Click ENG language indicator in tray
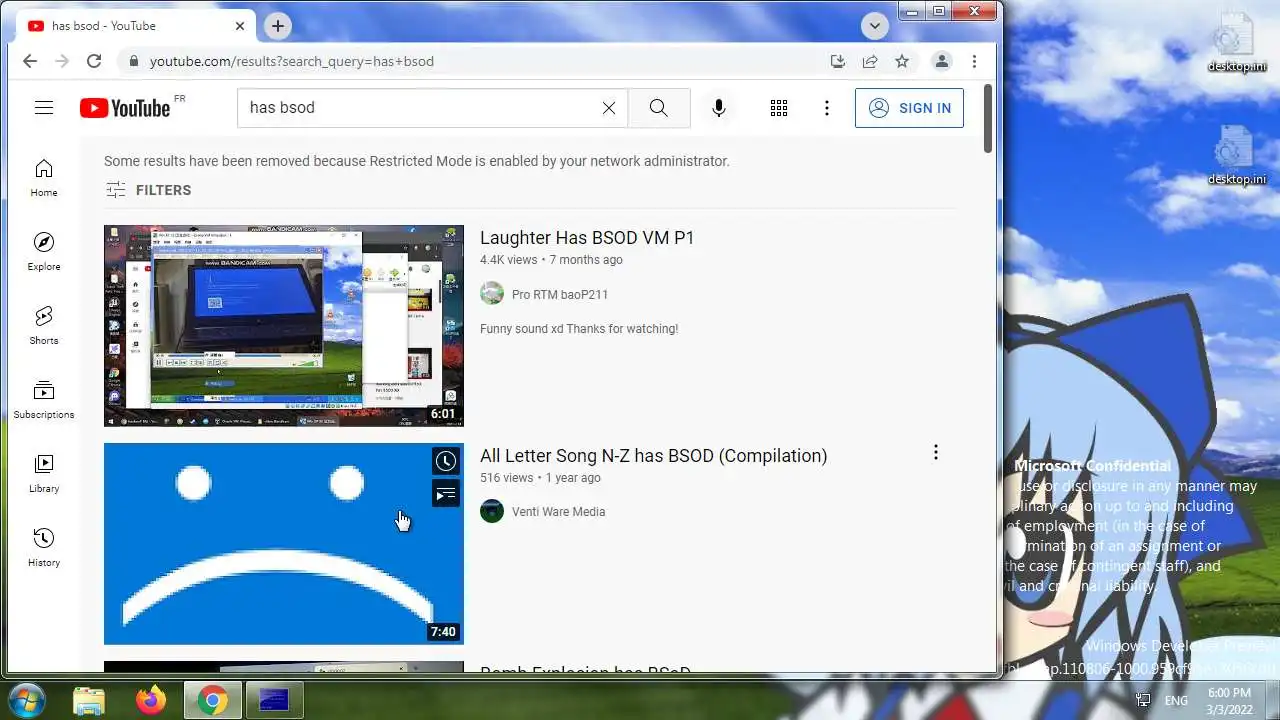The image size is (1280, 720). pyautogui.click(x=1177, y=701)
